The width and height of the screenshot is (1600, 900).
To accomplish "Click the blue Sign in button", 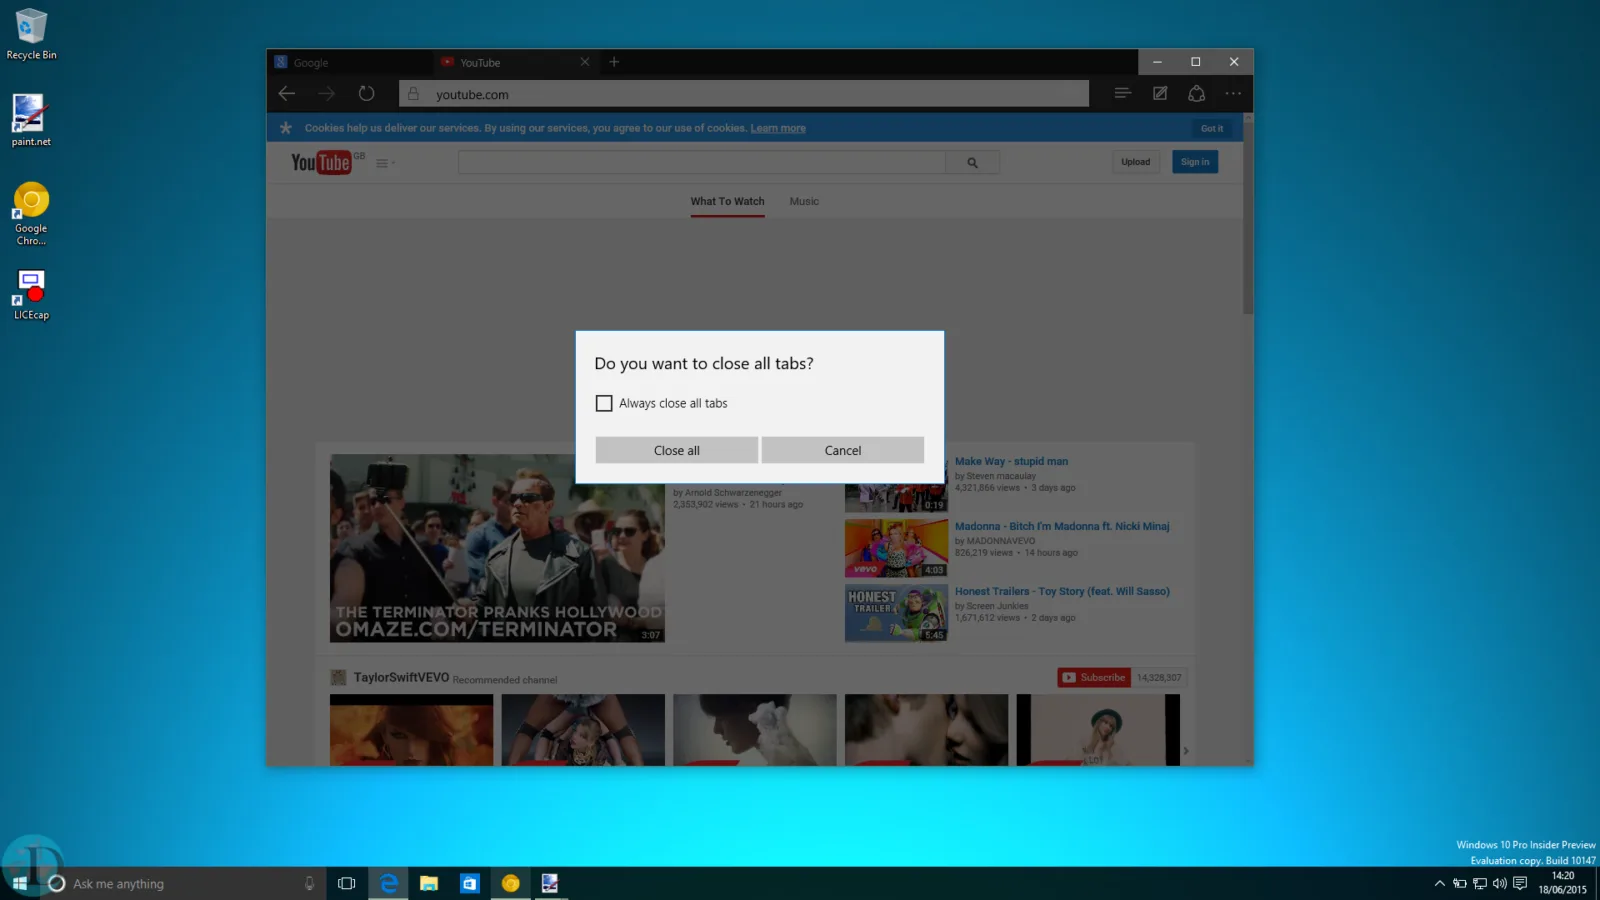I will coord(1195,162).
